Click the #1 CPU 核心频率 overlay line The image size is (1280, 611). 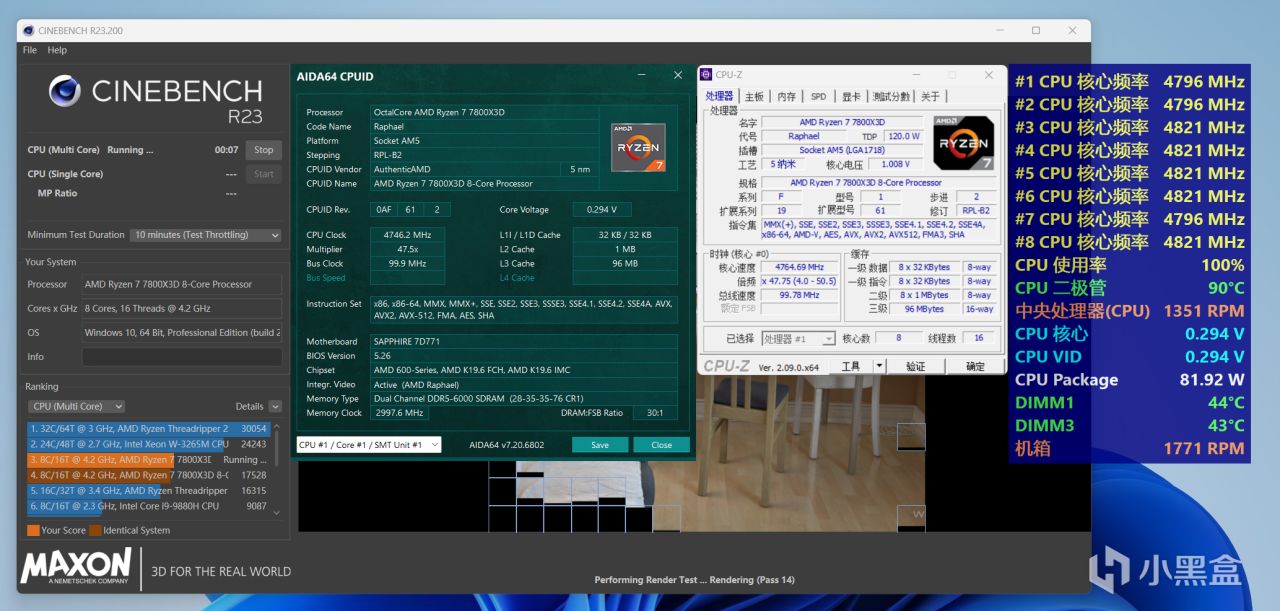click(x=1130, y=82)
